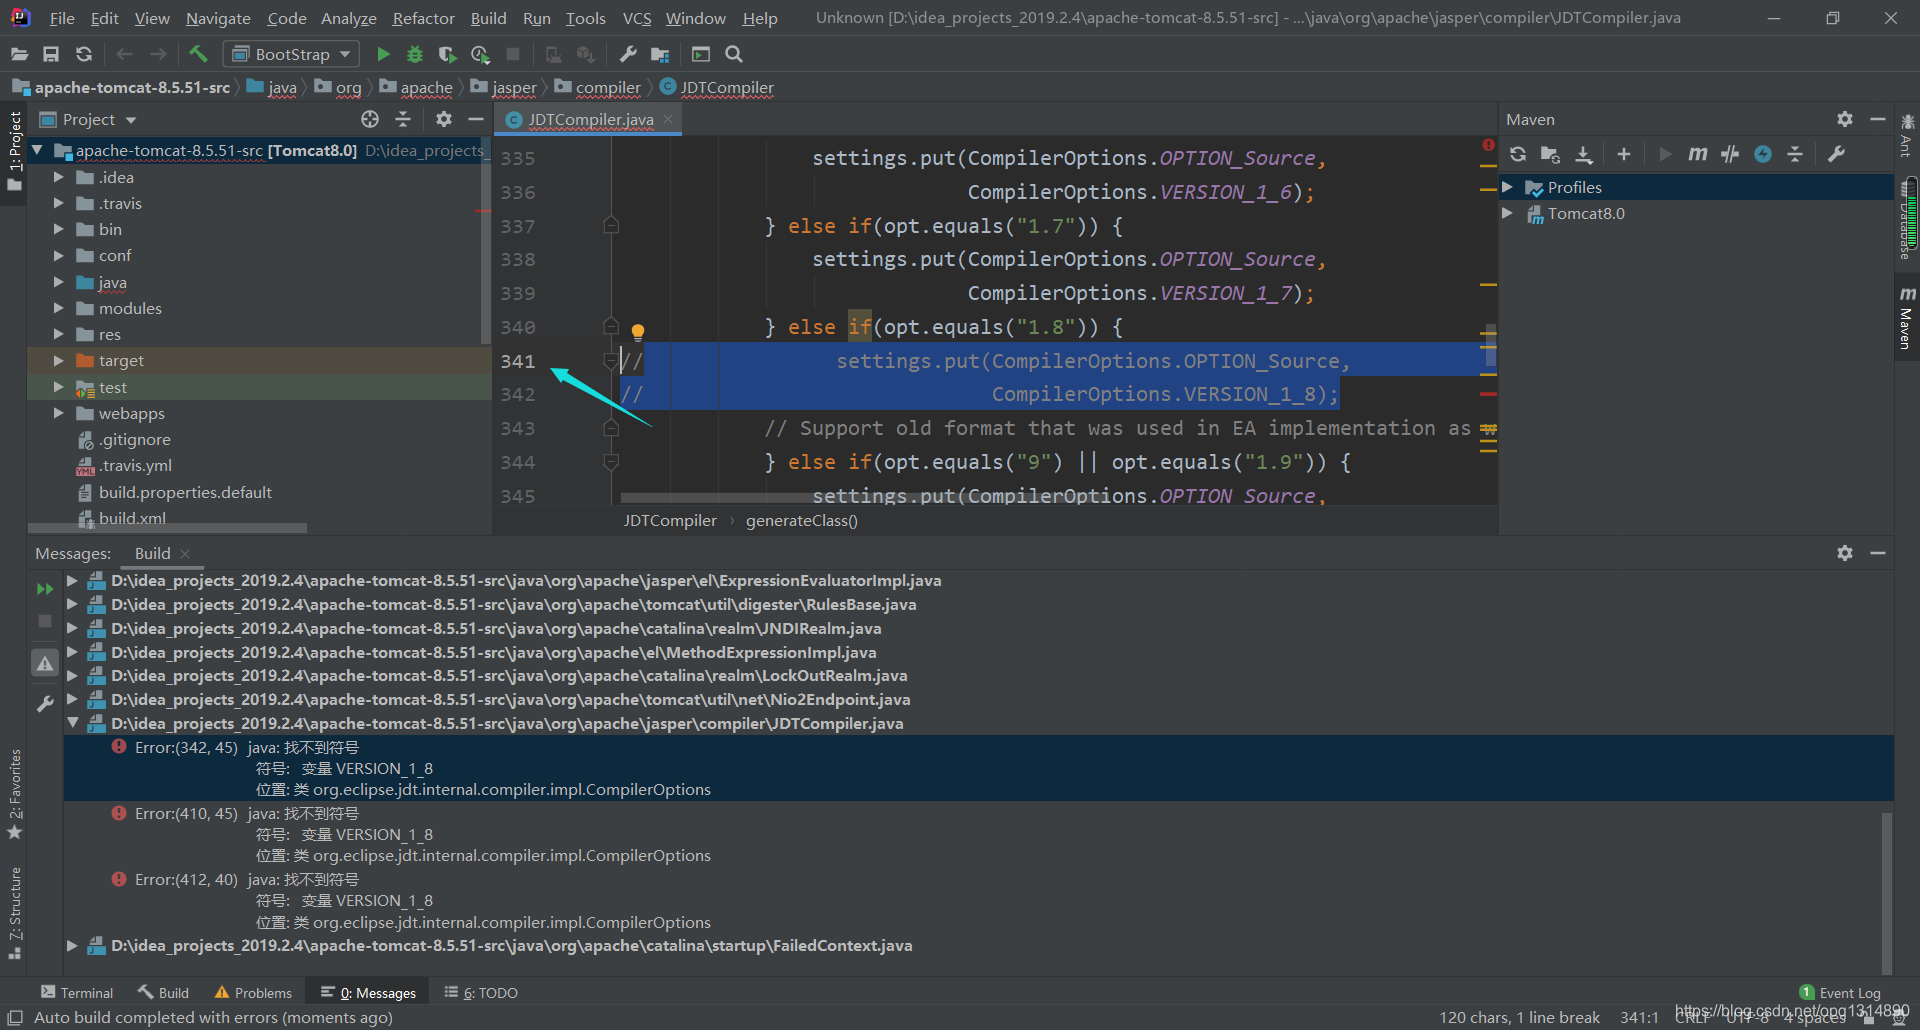Image resolution: width=1920 pixels, height=1030 pixels.
Task: Add Maven project with plus icon
Action: (1624, 154)
